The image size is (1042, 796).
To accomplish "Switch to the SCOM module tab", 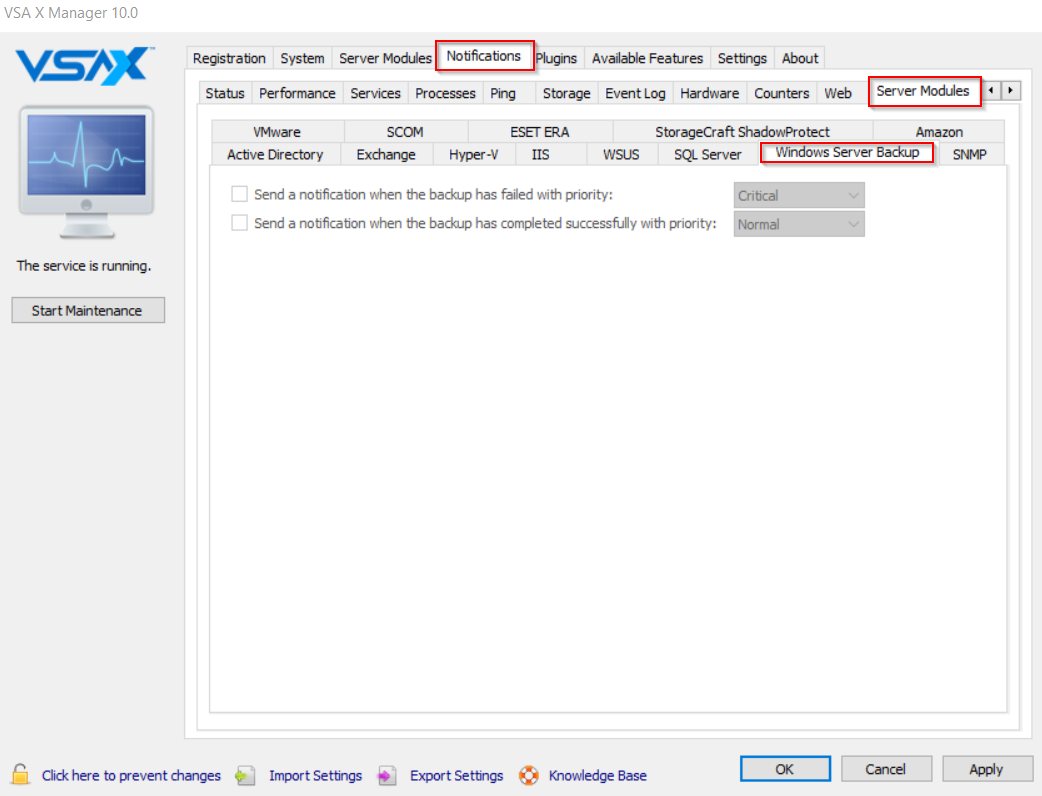I will (x=405, y=132).
